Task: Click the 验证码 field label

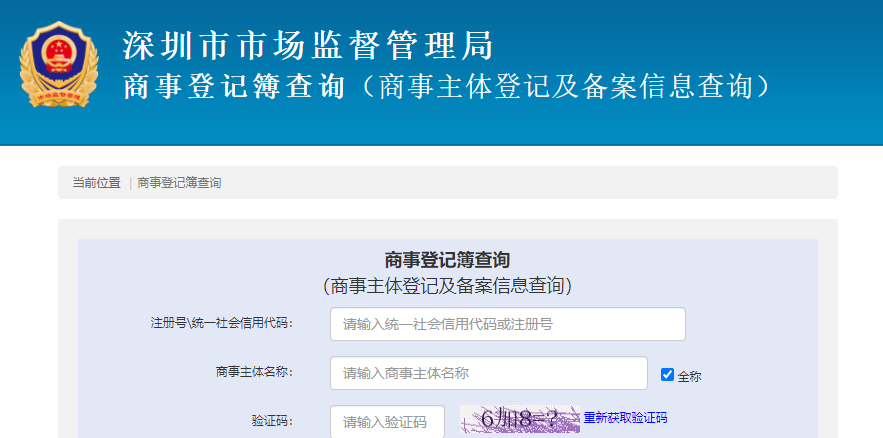Action: coord(271,421)
